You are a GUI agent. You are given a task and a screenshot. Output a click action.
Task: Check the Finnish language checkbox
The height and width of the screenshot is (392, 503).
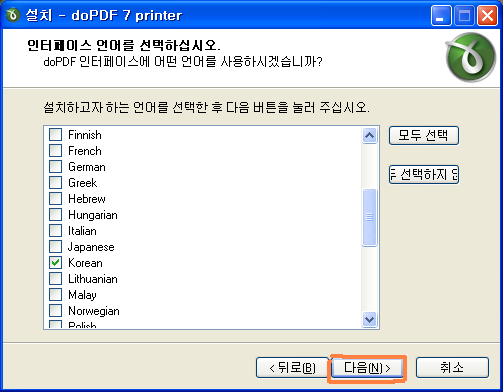(55, 135)
